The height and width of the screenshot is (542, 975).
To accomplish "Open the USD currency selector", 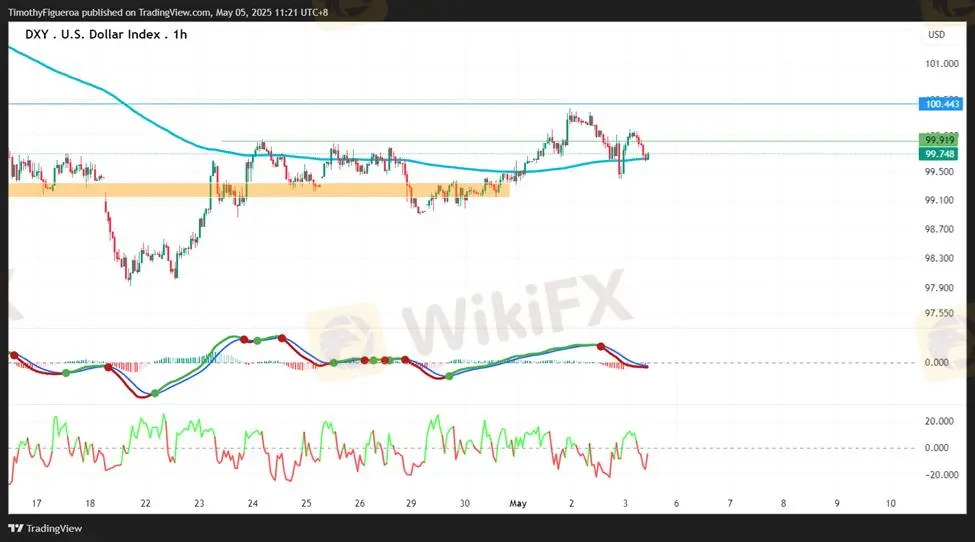I will pyautogui.click(x=936, y=34).
